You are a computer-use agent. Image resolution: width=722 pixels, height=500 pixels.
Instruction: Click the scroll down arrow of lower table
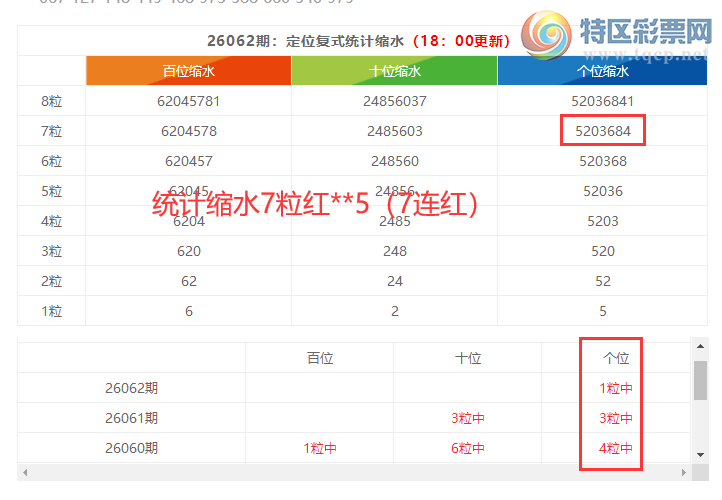(x=700, y=455)
